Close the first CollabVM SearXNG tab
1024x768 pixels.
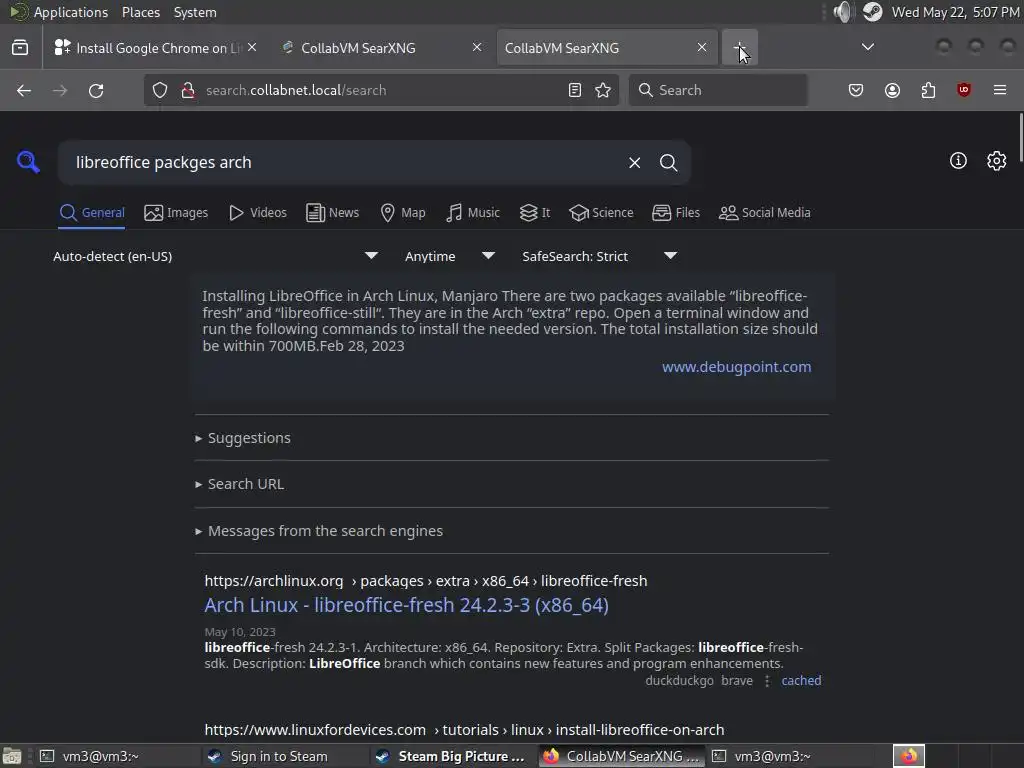click(477, 47)
